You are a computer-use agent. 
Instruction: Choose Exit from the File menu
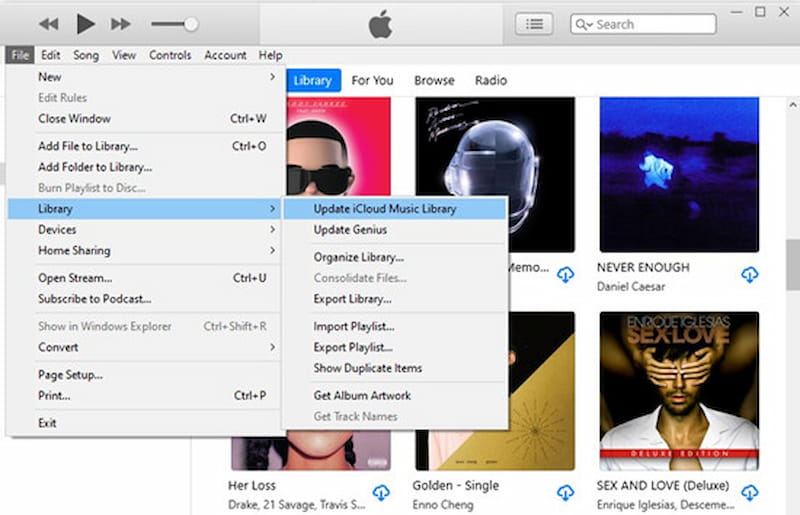(144, 423)
